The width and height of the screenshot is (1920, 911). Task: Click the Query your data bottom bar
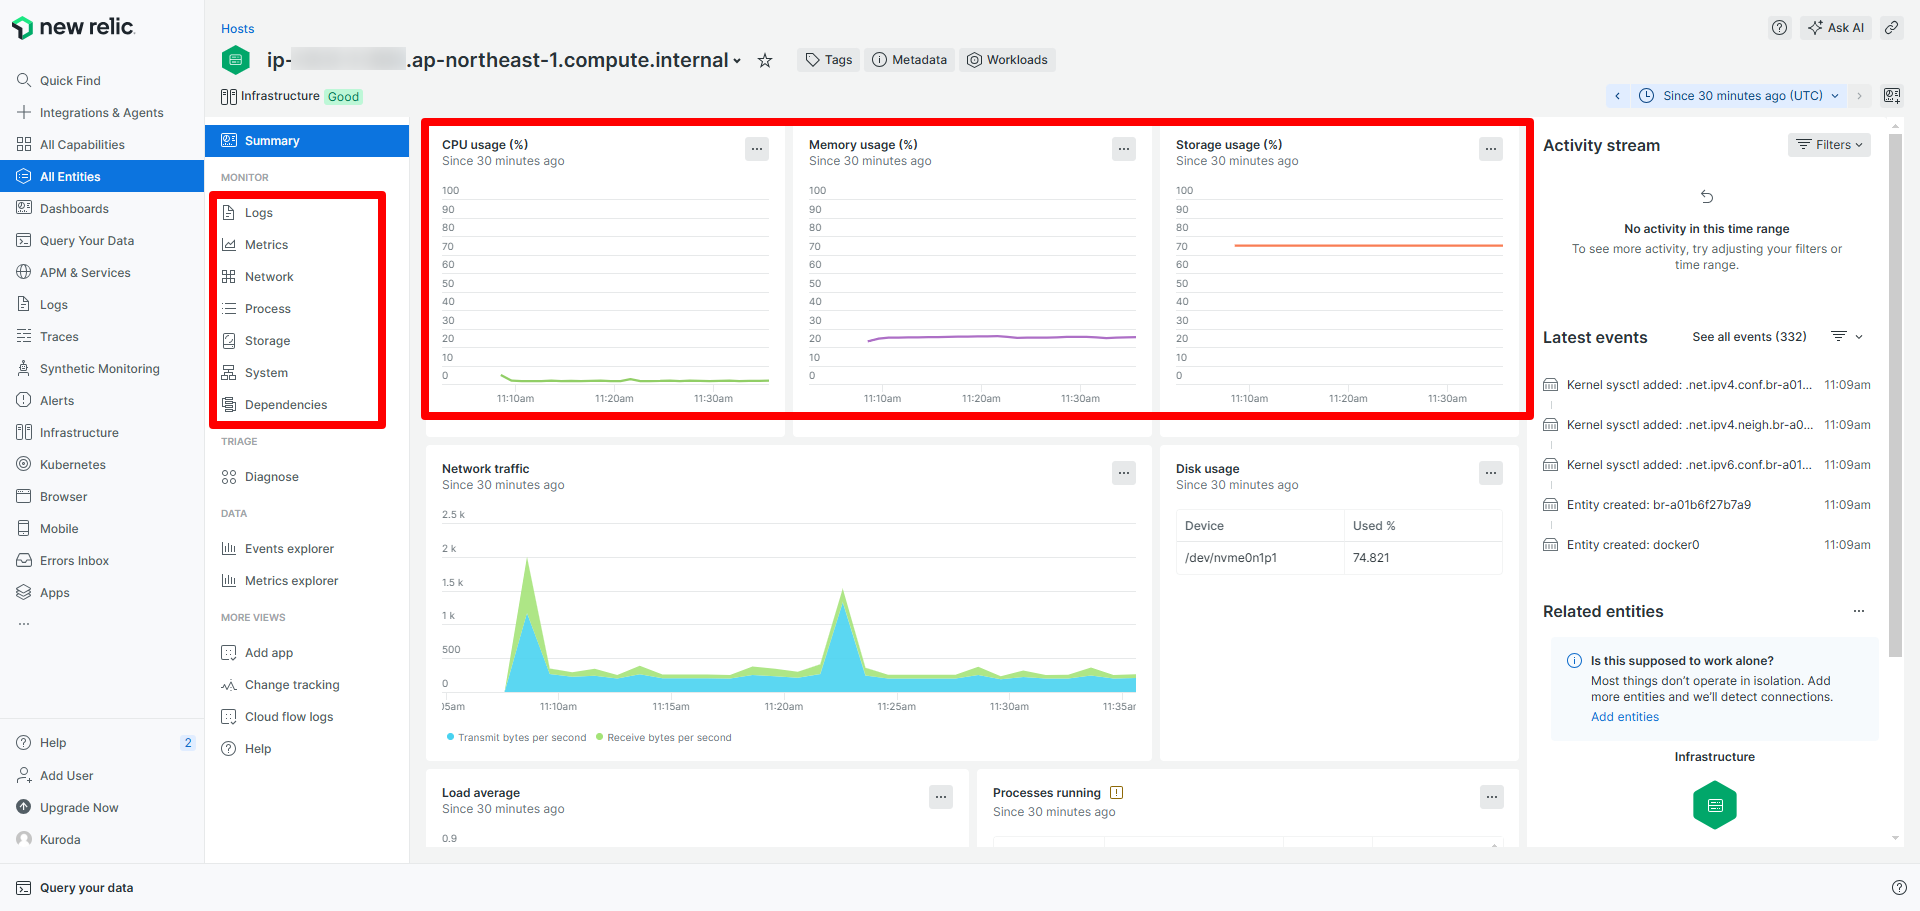coord(75,888)
